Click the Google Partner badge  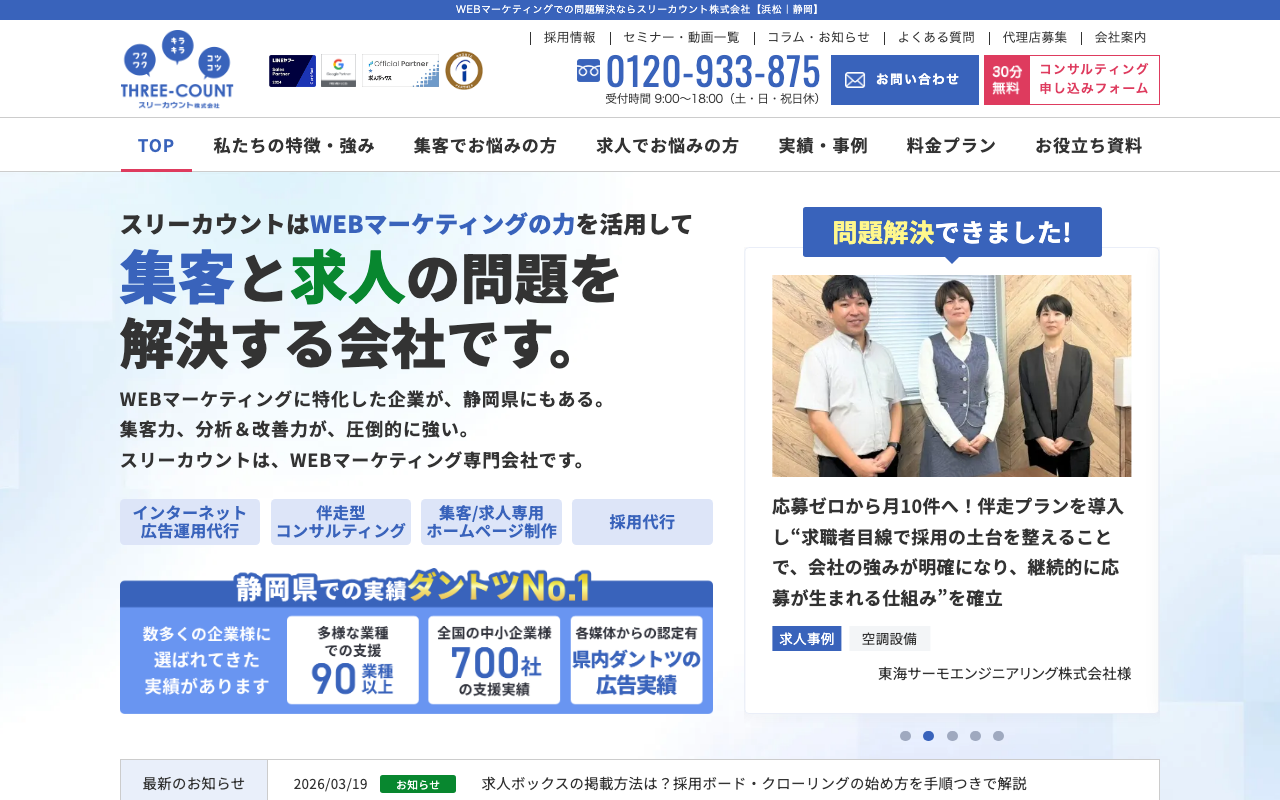pos(338,71)
